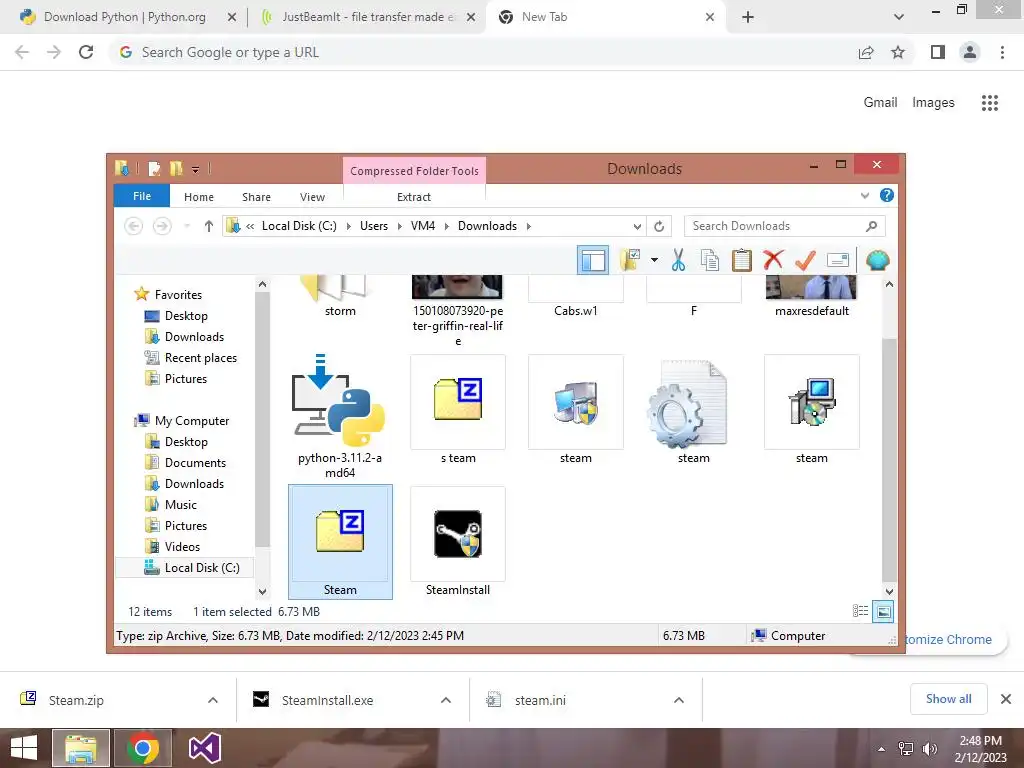The image size is (1024, 768).
Task: Select the maxresdefault image thumbnail
Action: coord(812,296)
